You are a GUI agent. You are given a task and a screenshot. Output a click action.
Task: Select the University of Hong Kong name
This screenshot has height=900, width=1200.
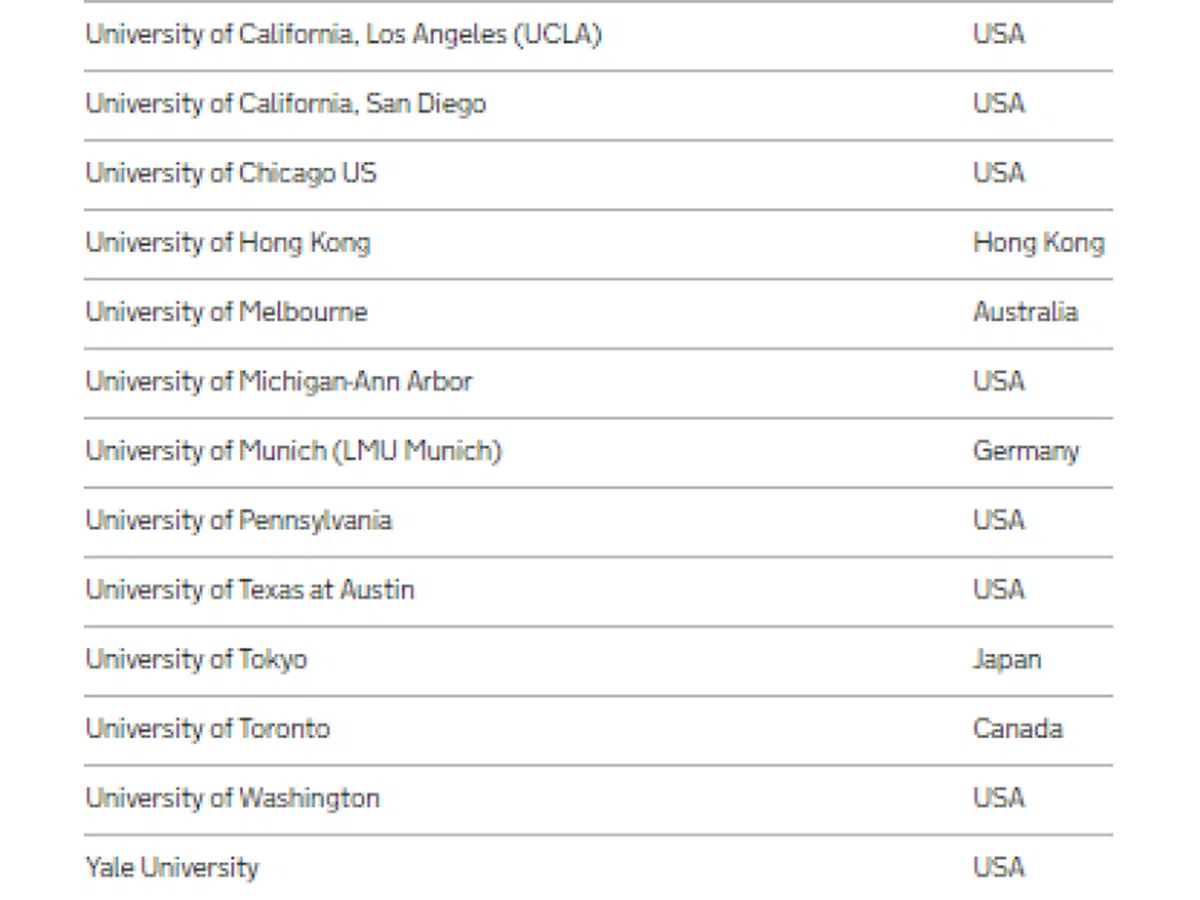(228, 243)
